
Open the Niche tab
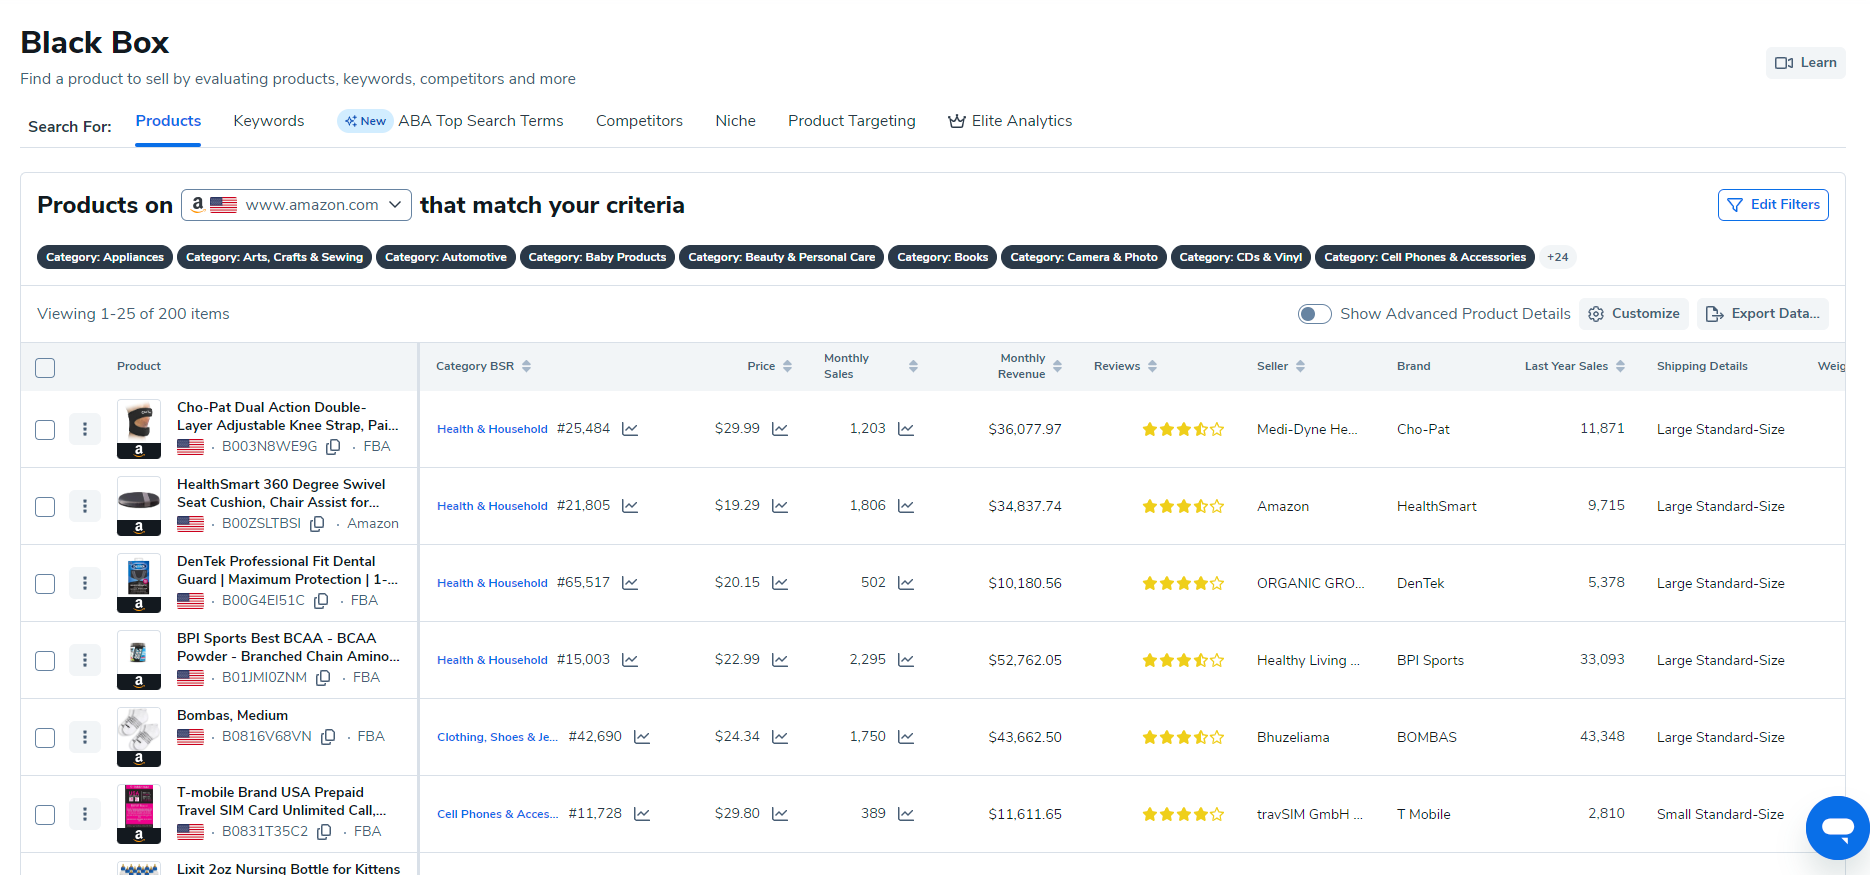[x=736, y=121]
